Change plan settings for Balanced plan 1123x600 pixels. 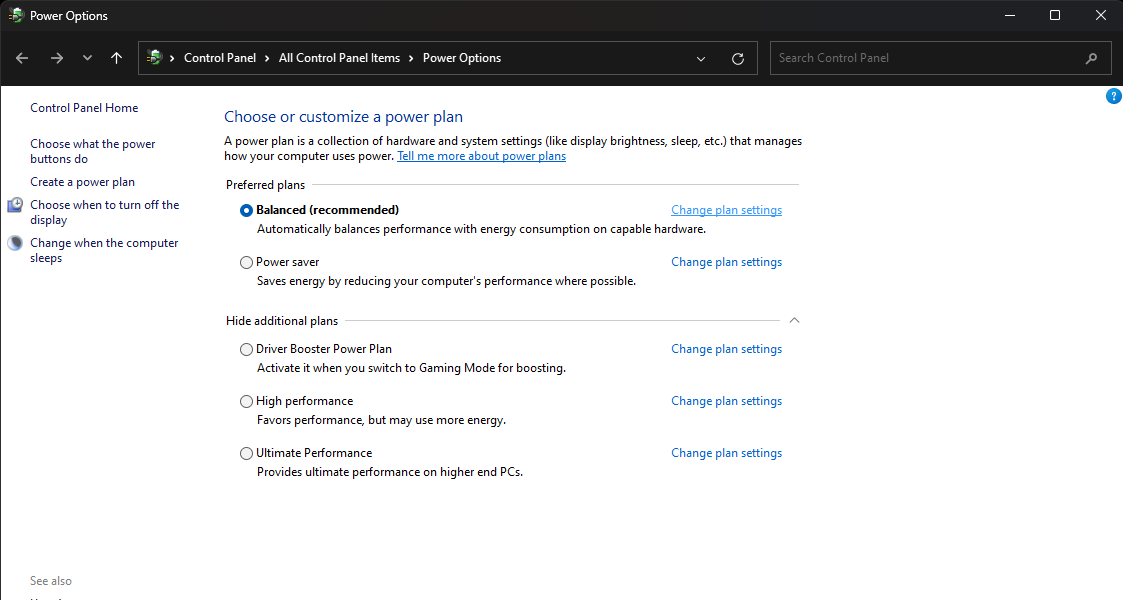726,210
